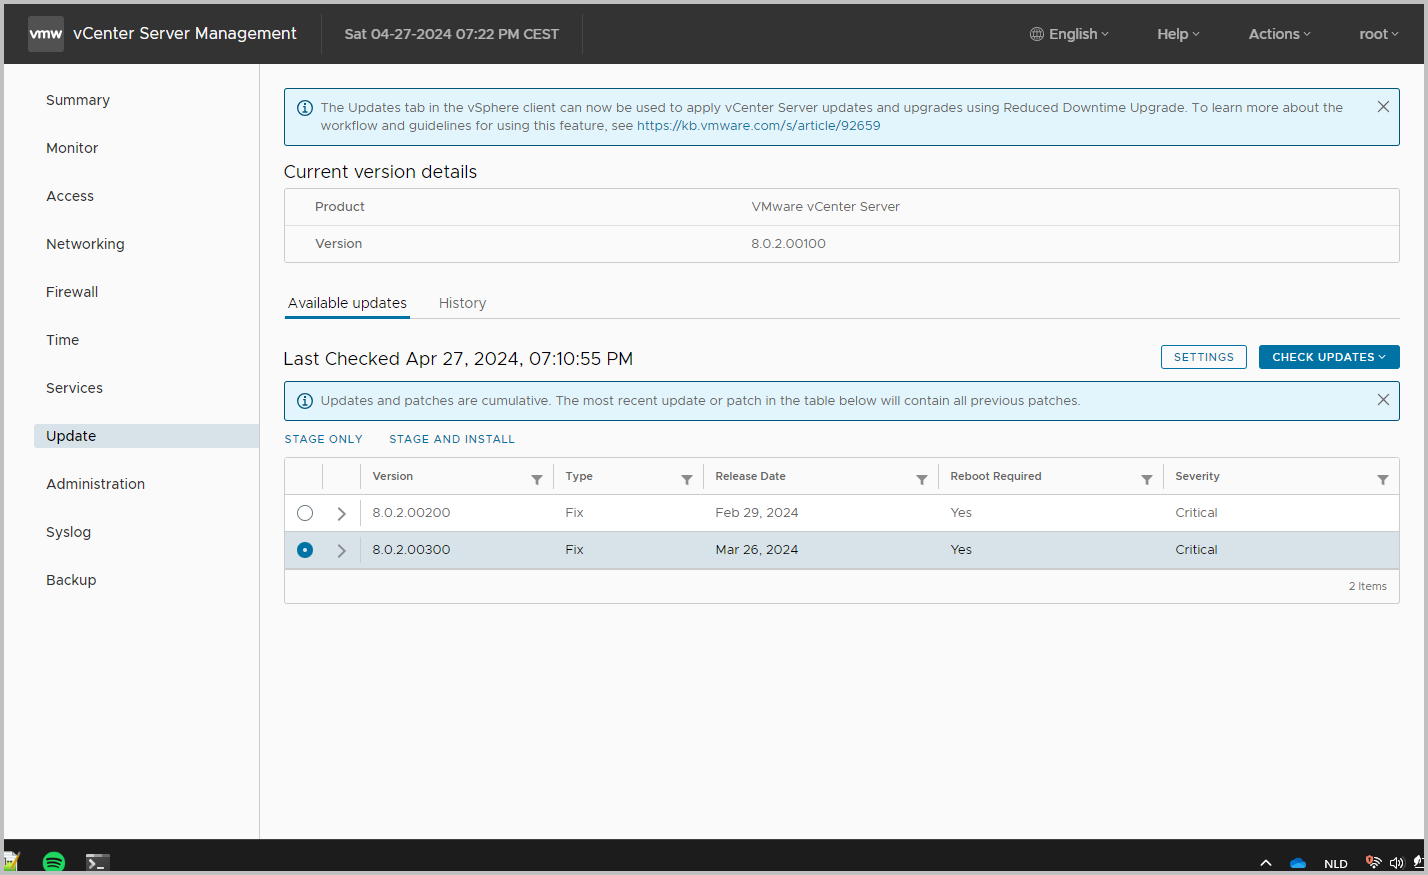Screen dimensions: 1428x875
Task: Filter the Type column
Action: pyautogui.click(x=687, y=480)
